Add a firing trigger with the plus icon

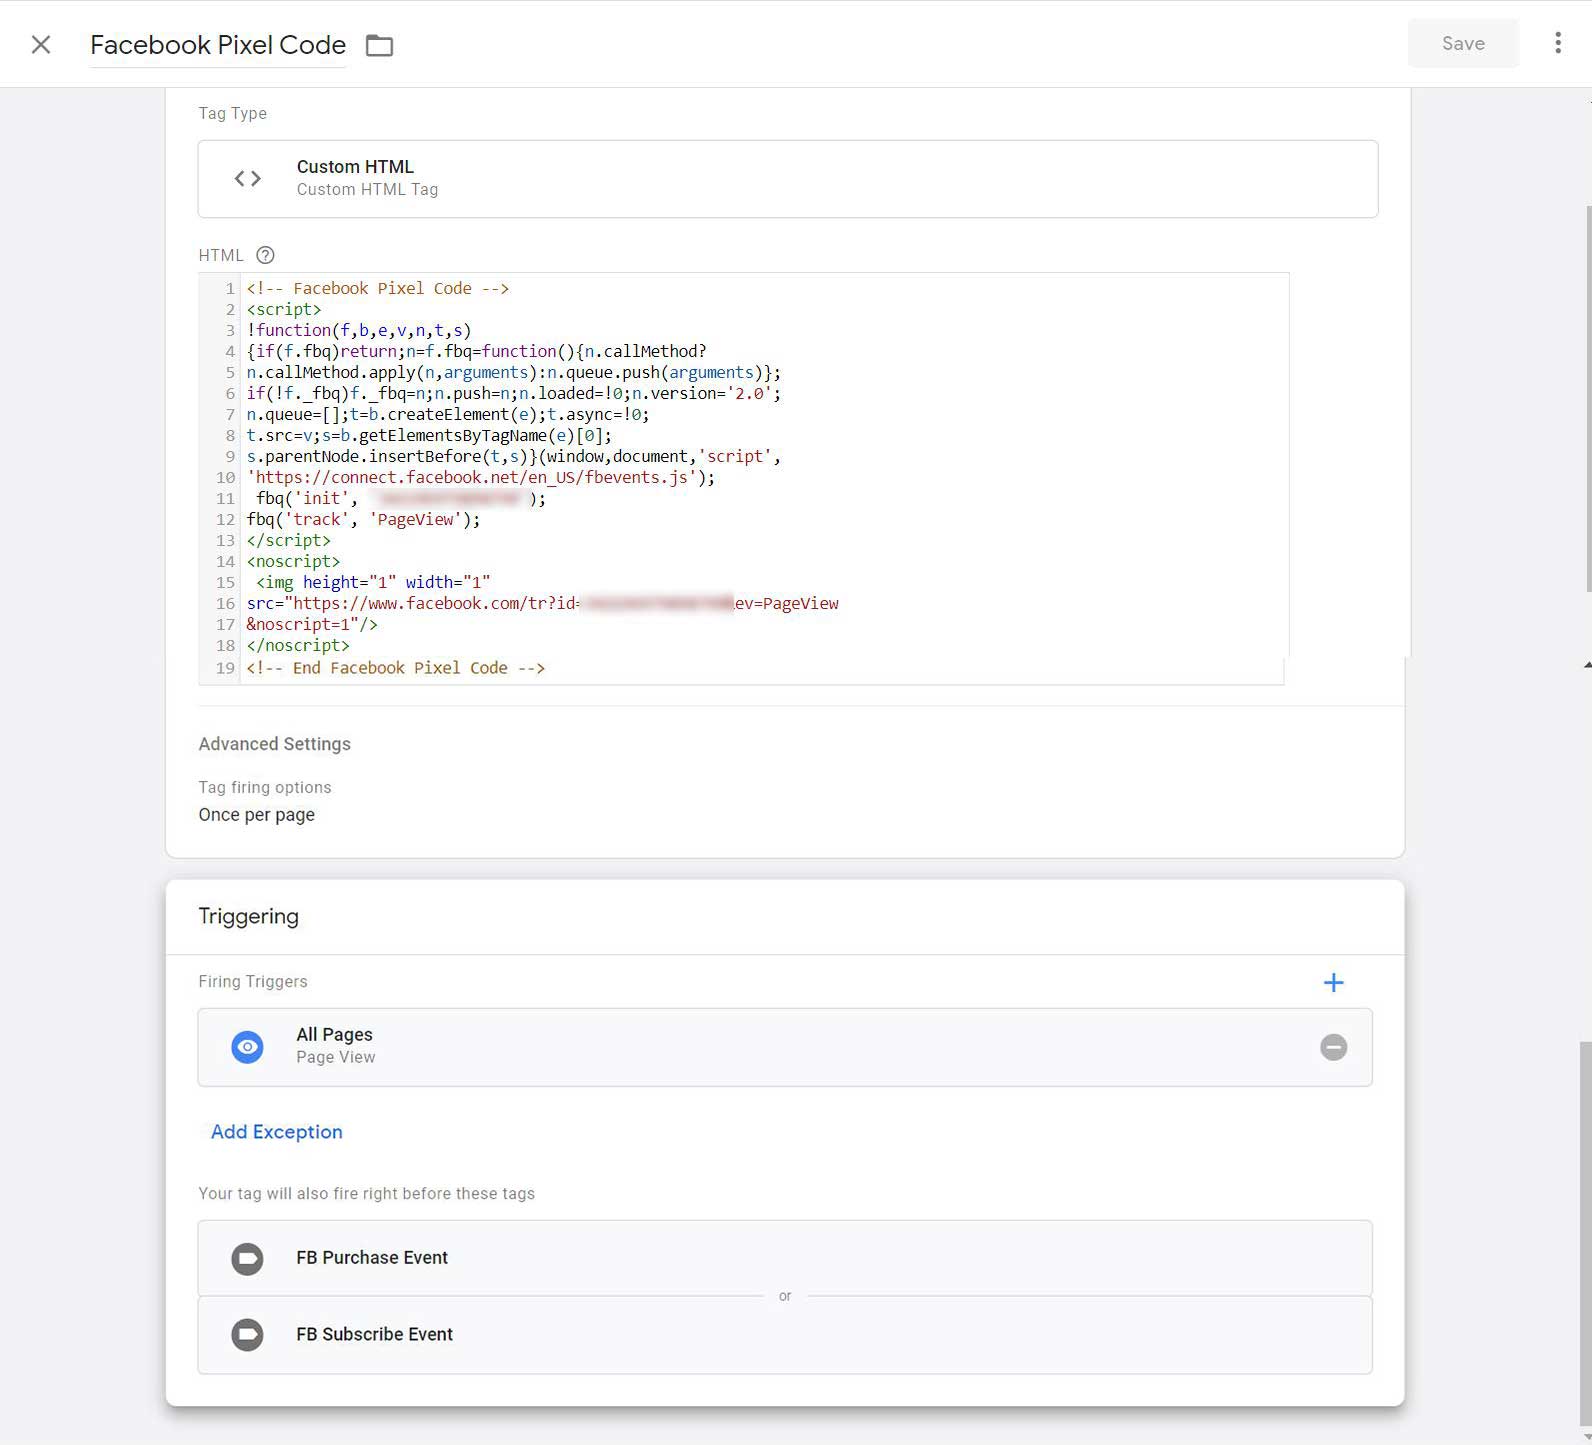(1333, 983)
